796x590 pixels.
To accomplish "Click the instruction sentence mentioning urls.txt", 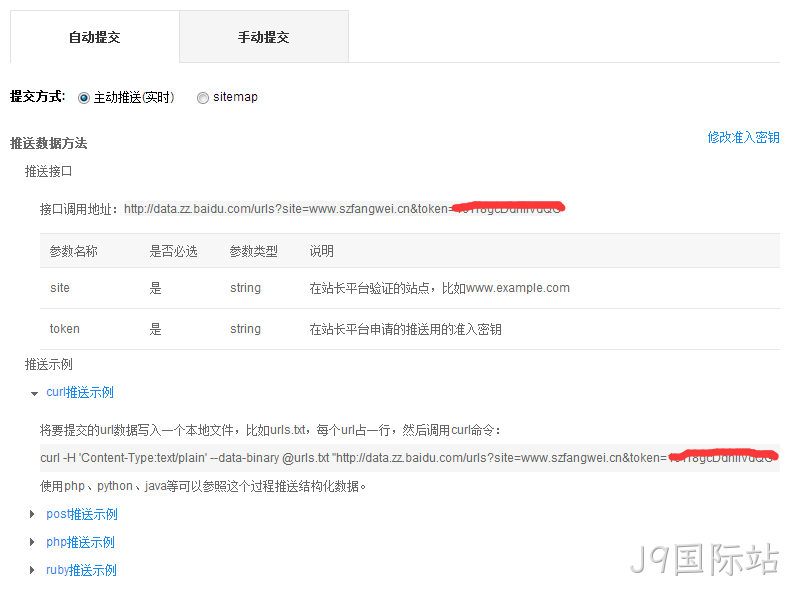I will point(271,430).
